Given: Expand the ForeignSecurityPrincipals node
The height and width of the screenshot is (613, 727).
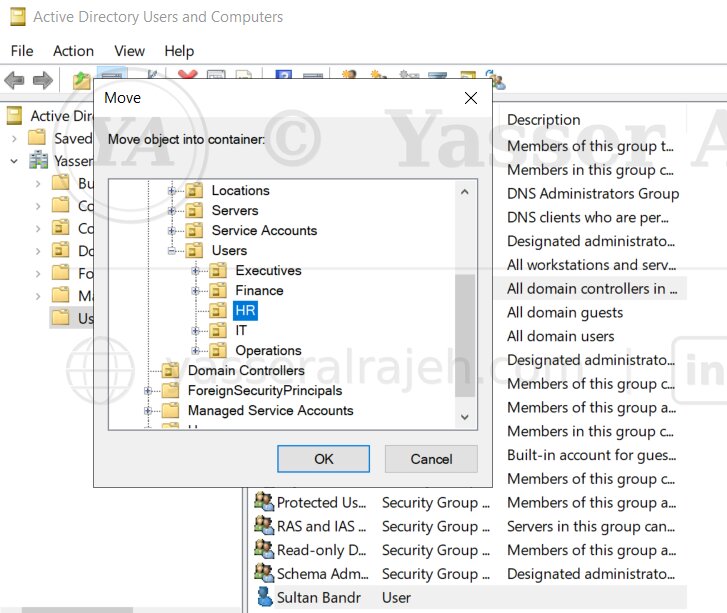Looking at the screenshot, I should click(148, 390).
